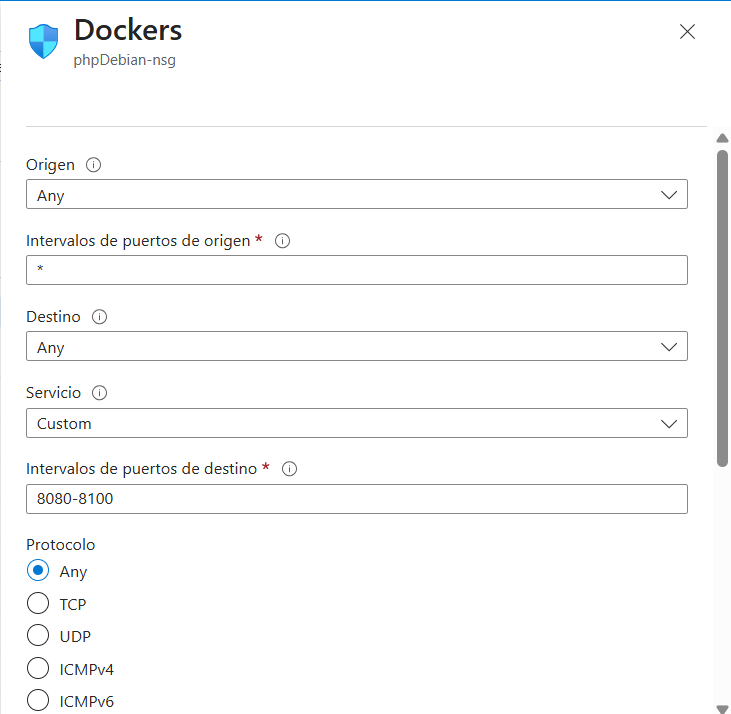Open the Origen dropdown
This screenshot has height=714, width=731.
(356, 195)
